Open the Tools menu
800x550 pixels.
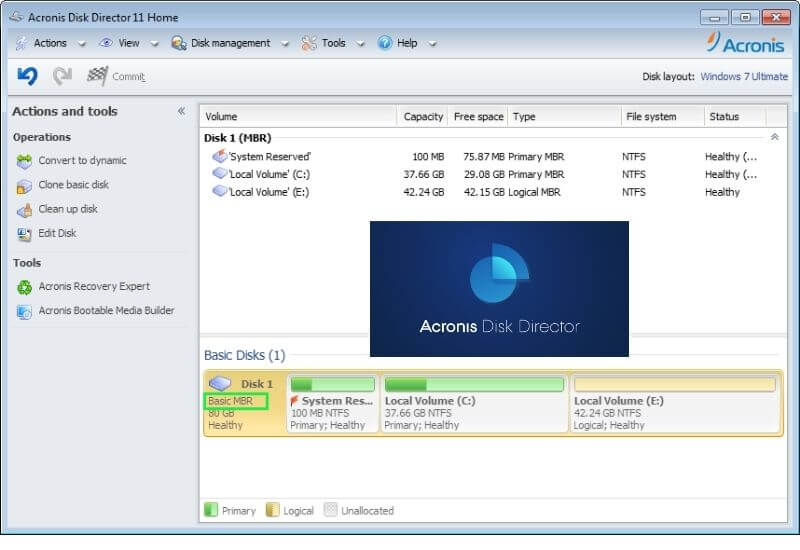[332, 43]
